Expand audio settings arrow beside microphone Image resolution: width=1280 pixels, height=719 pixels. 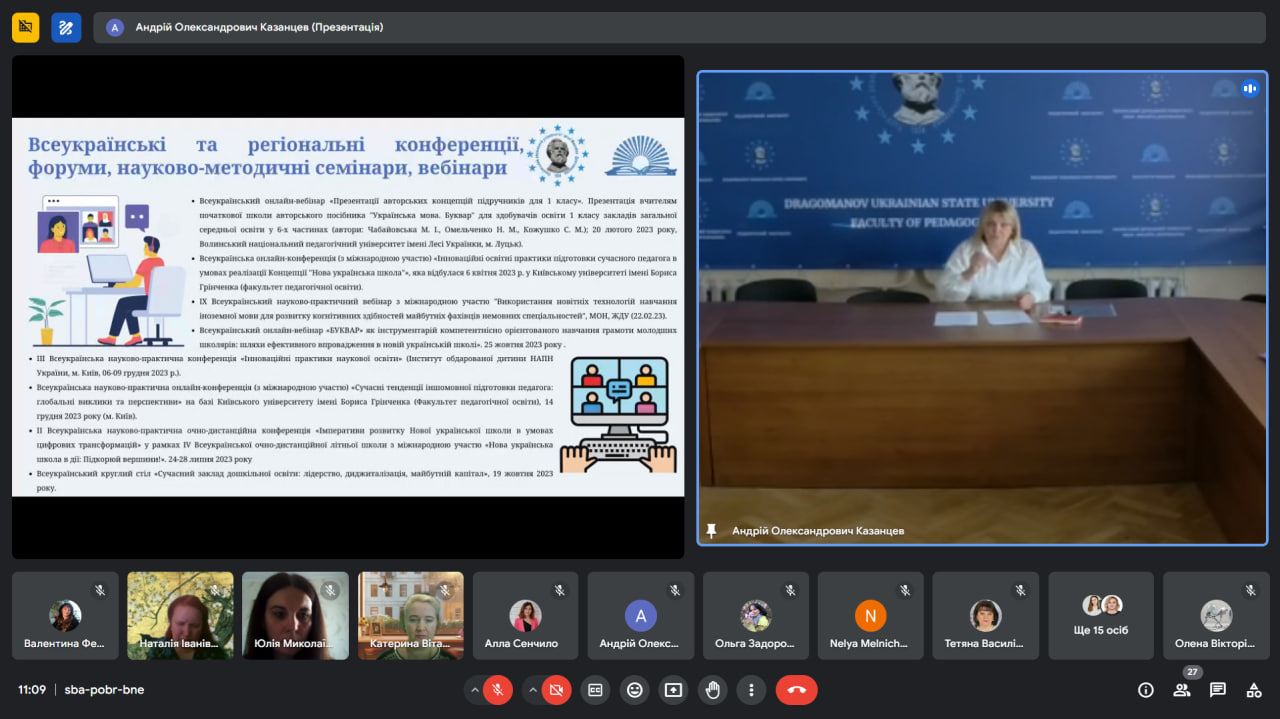[473, 690]
